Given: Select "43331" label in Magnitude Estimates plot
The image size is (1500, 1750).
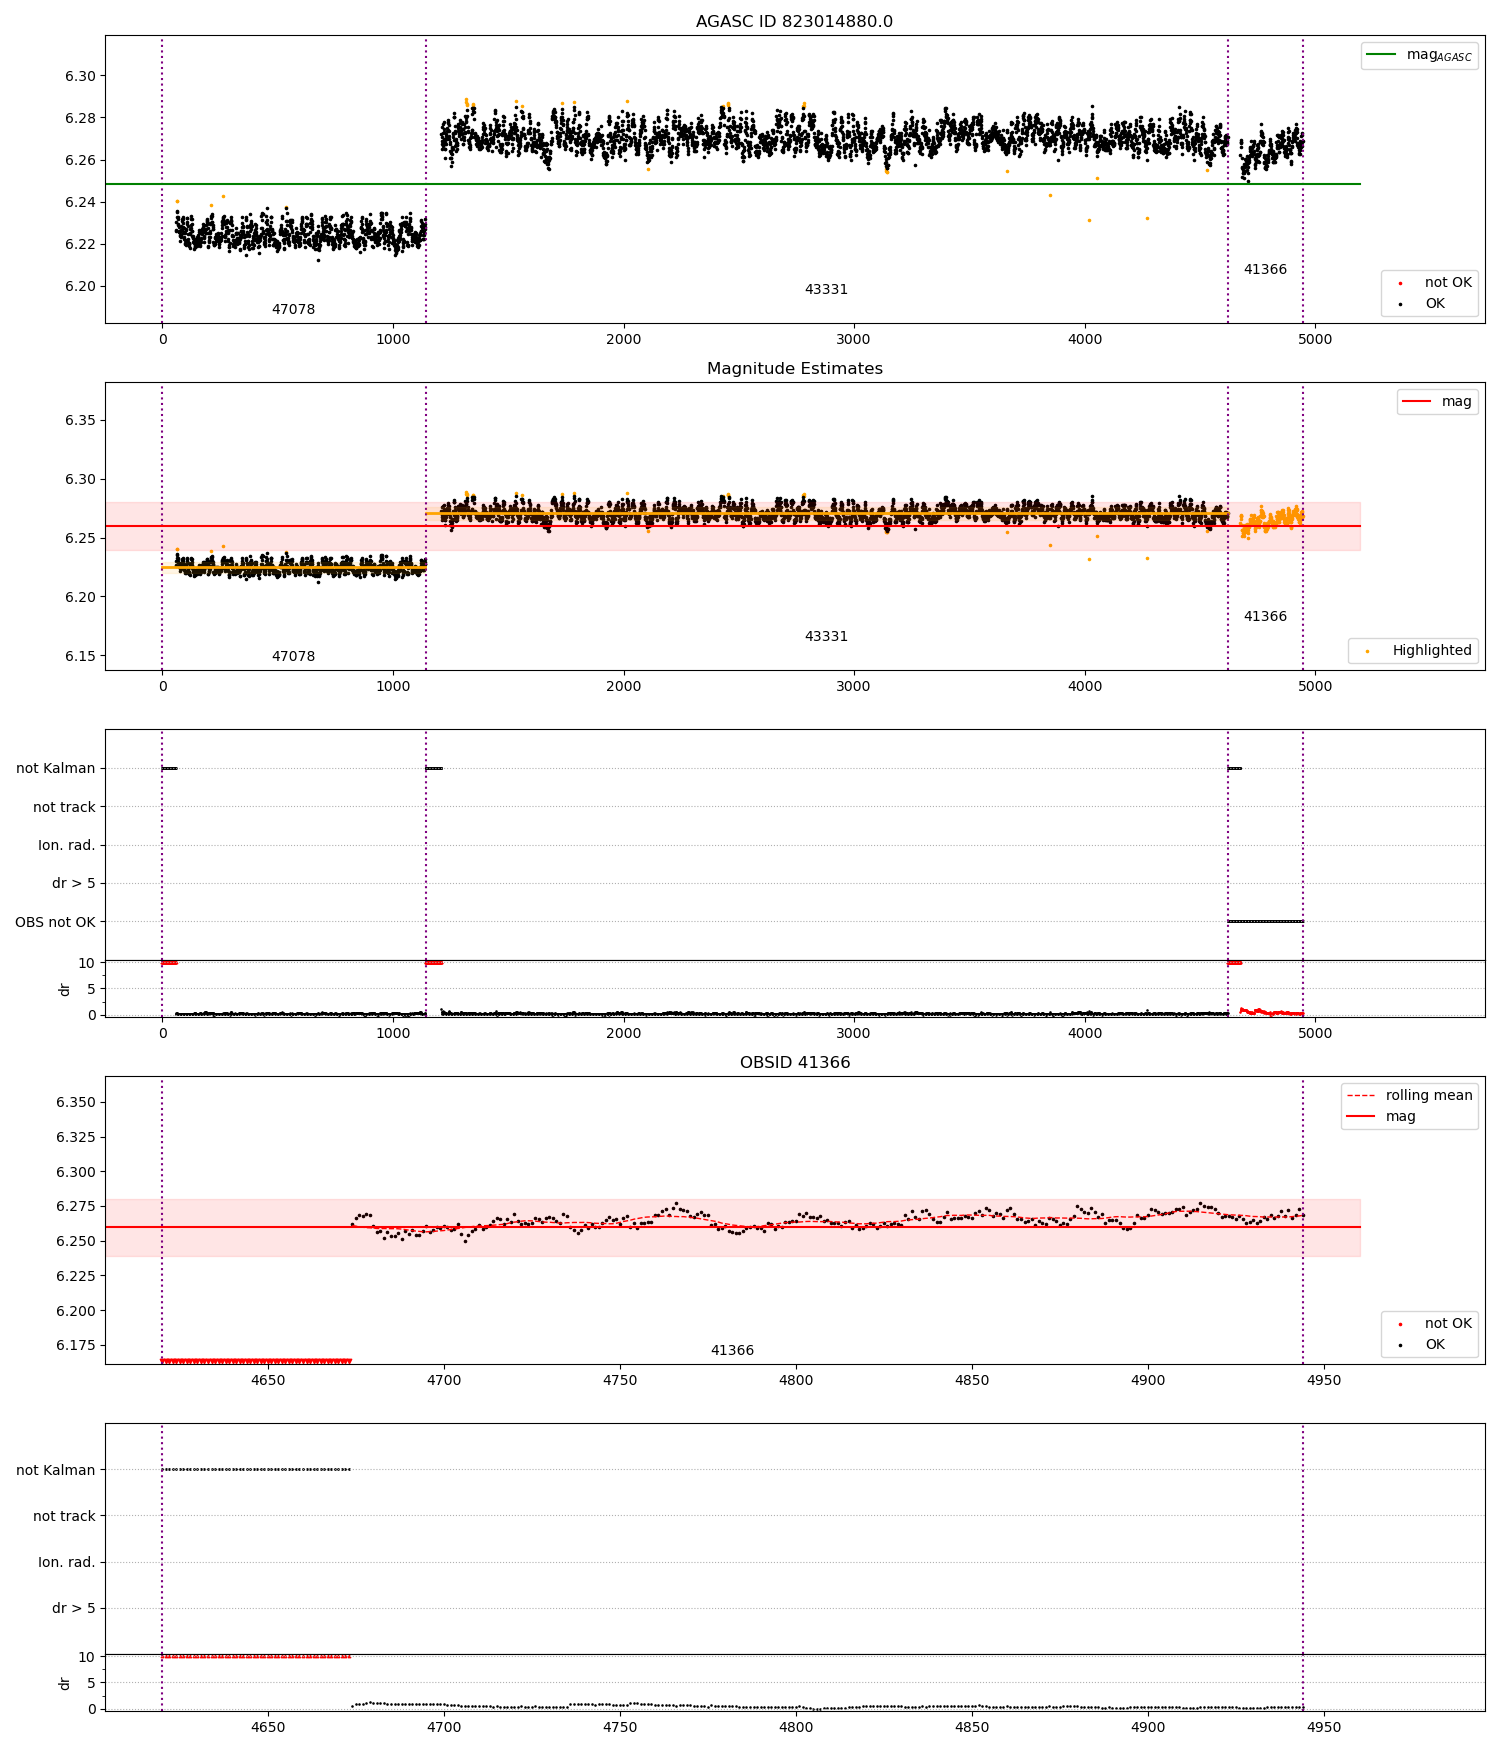Looking at the screenshot, I should pyautogui.click(x=826, y=637).
